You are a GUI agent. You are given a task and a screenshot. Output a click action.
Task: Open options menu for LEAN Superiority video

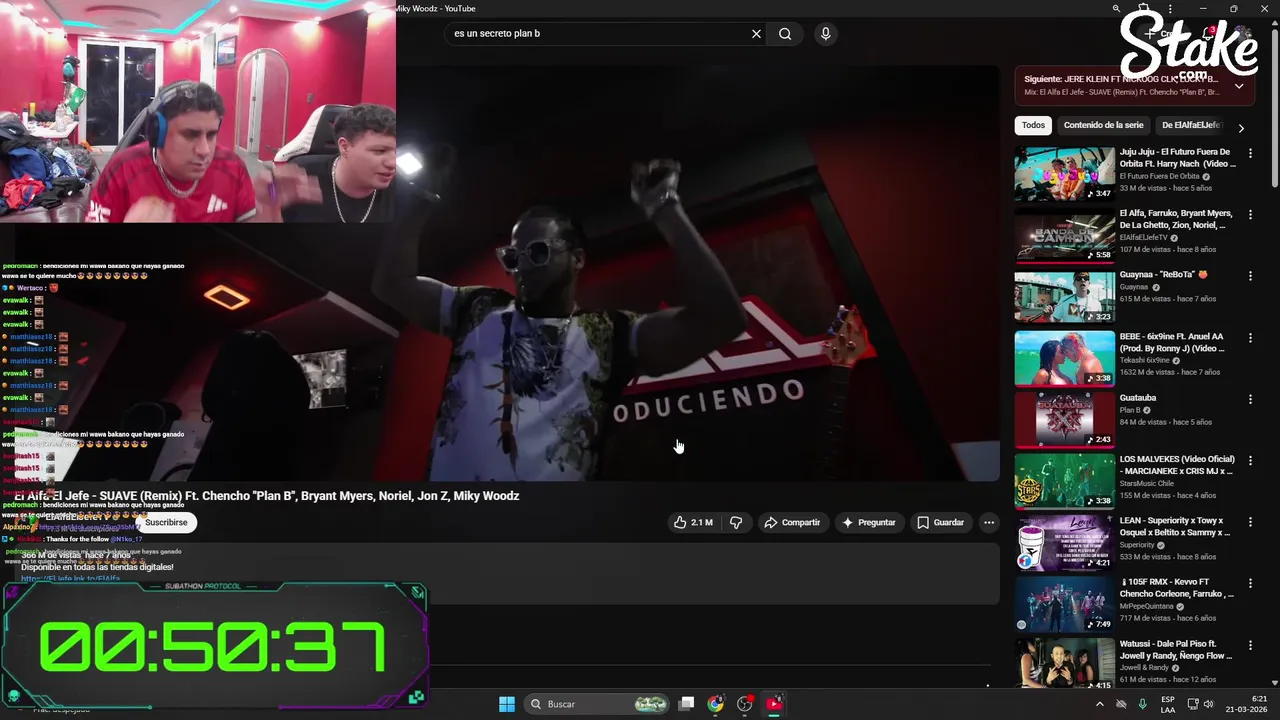coord(1250,521)
